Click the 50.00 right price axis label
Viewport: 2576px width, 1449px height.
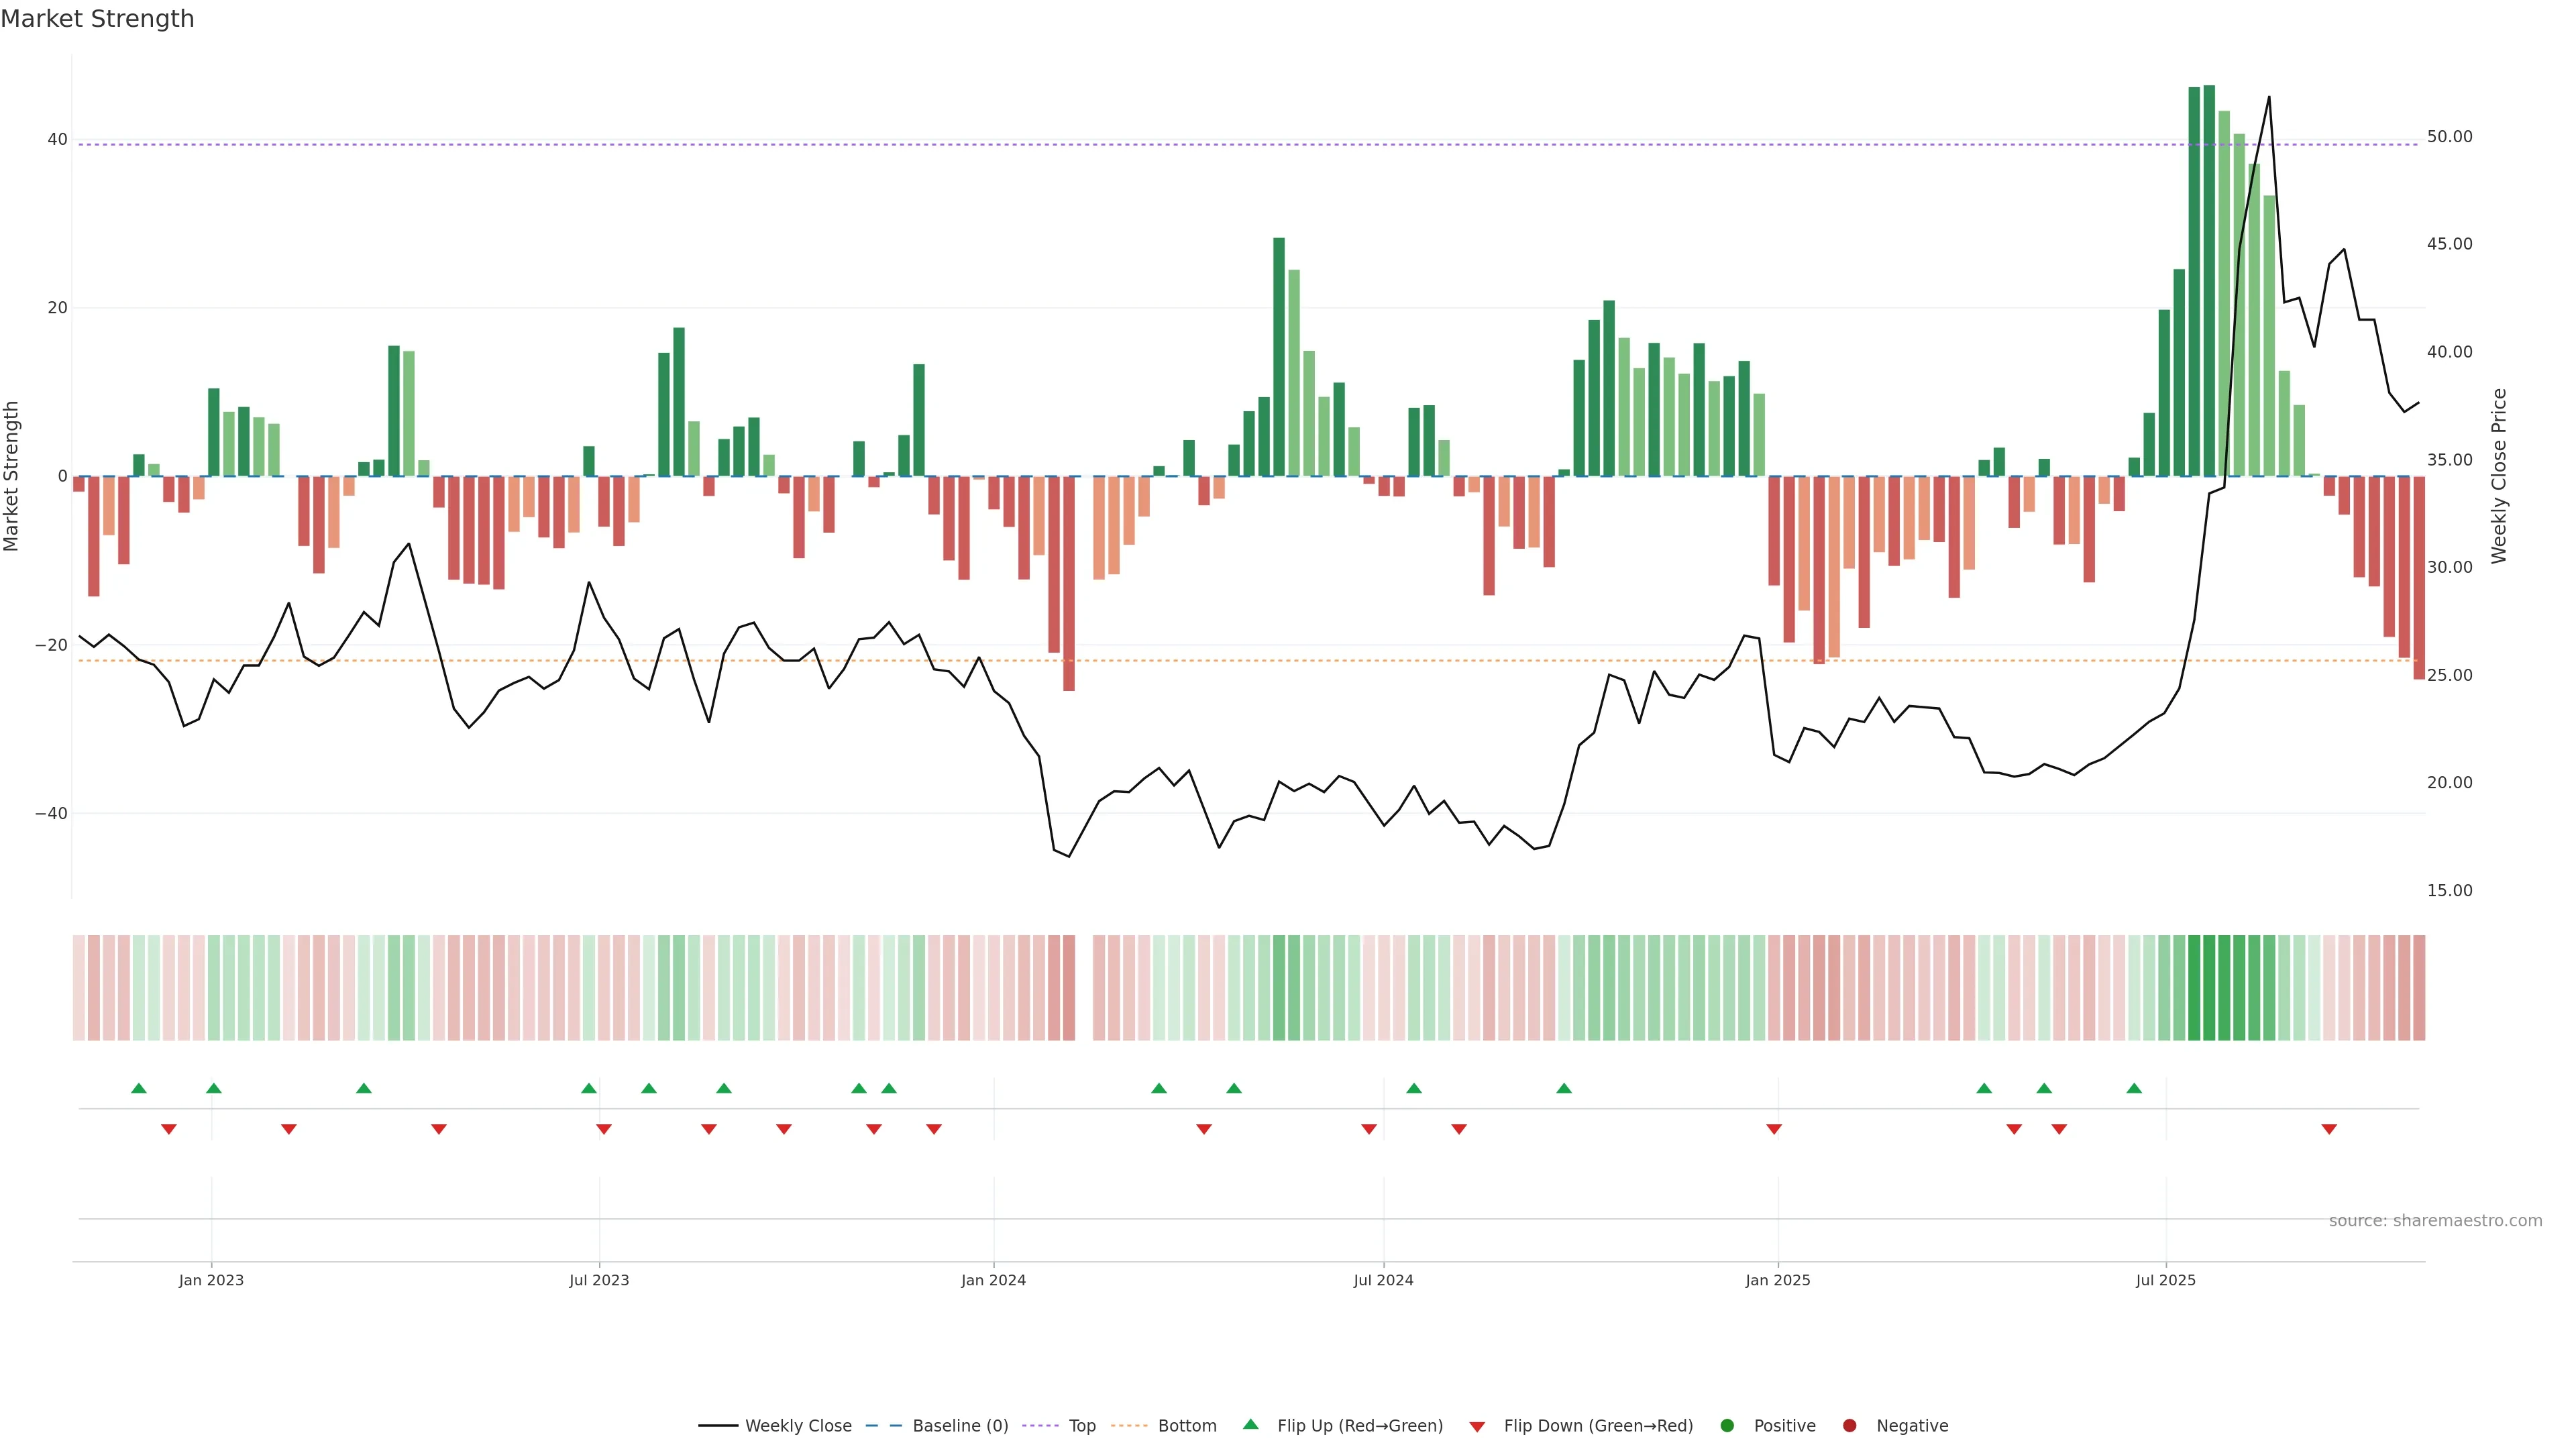2449,136
